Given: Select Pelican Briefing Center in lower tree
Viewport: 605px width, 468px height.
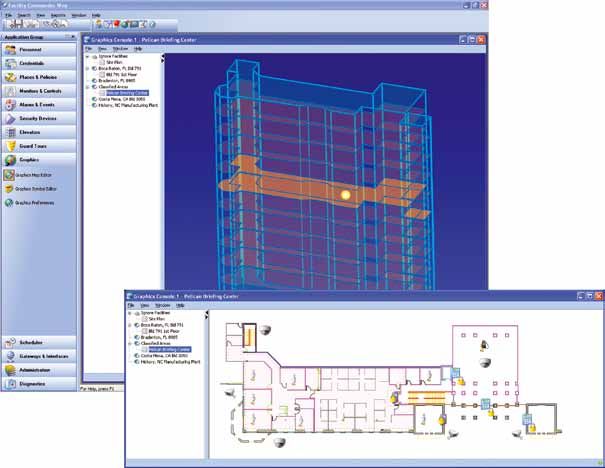Looking at the screenshot, I should point(170,350).
